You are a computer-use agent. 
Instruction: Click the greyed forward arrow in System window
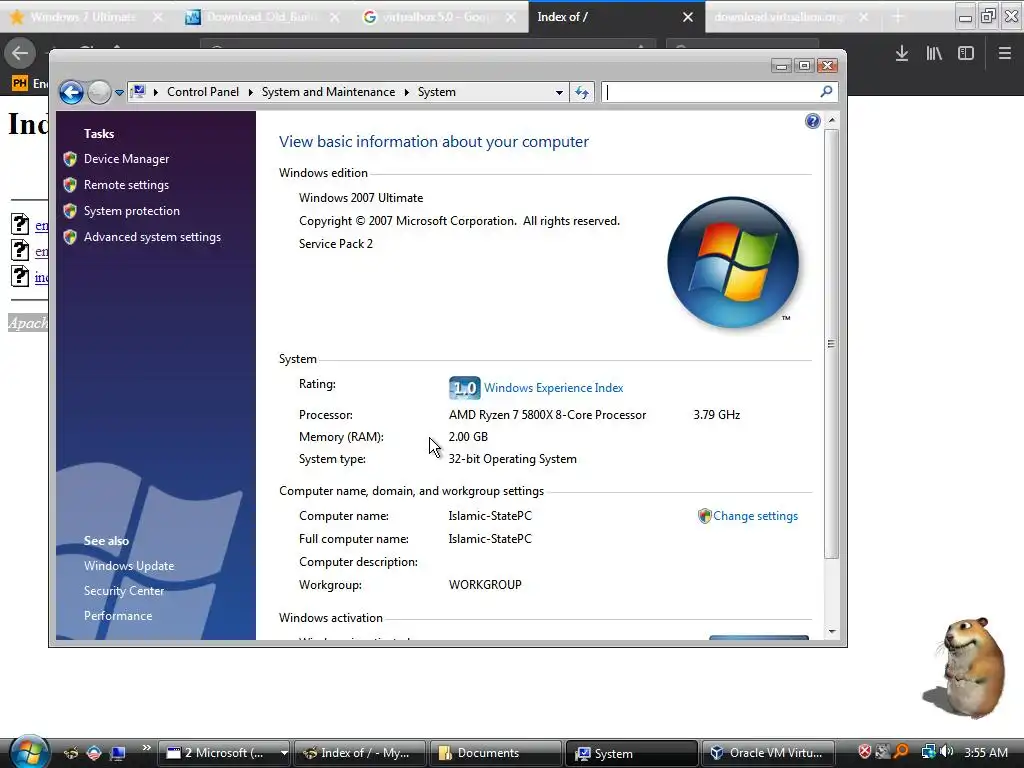click(x=99, y=92)
